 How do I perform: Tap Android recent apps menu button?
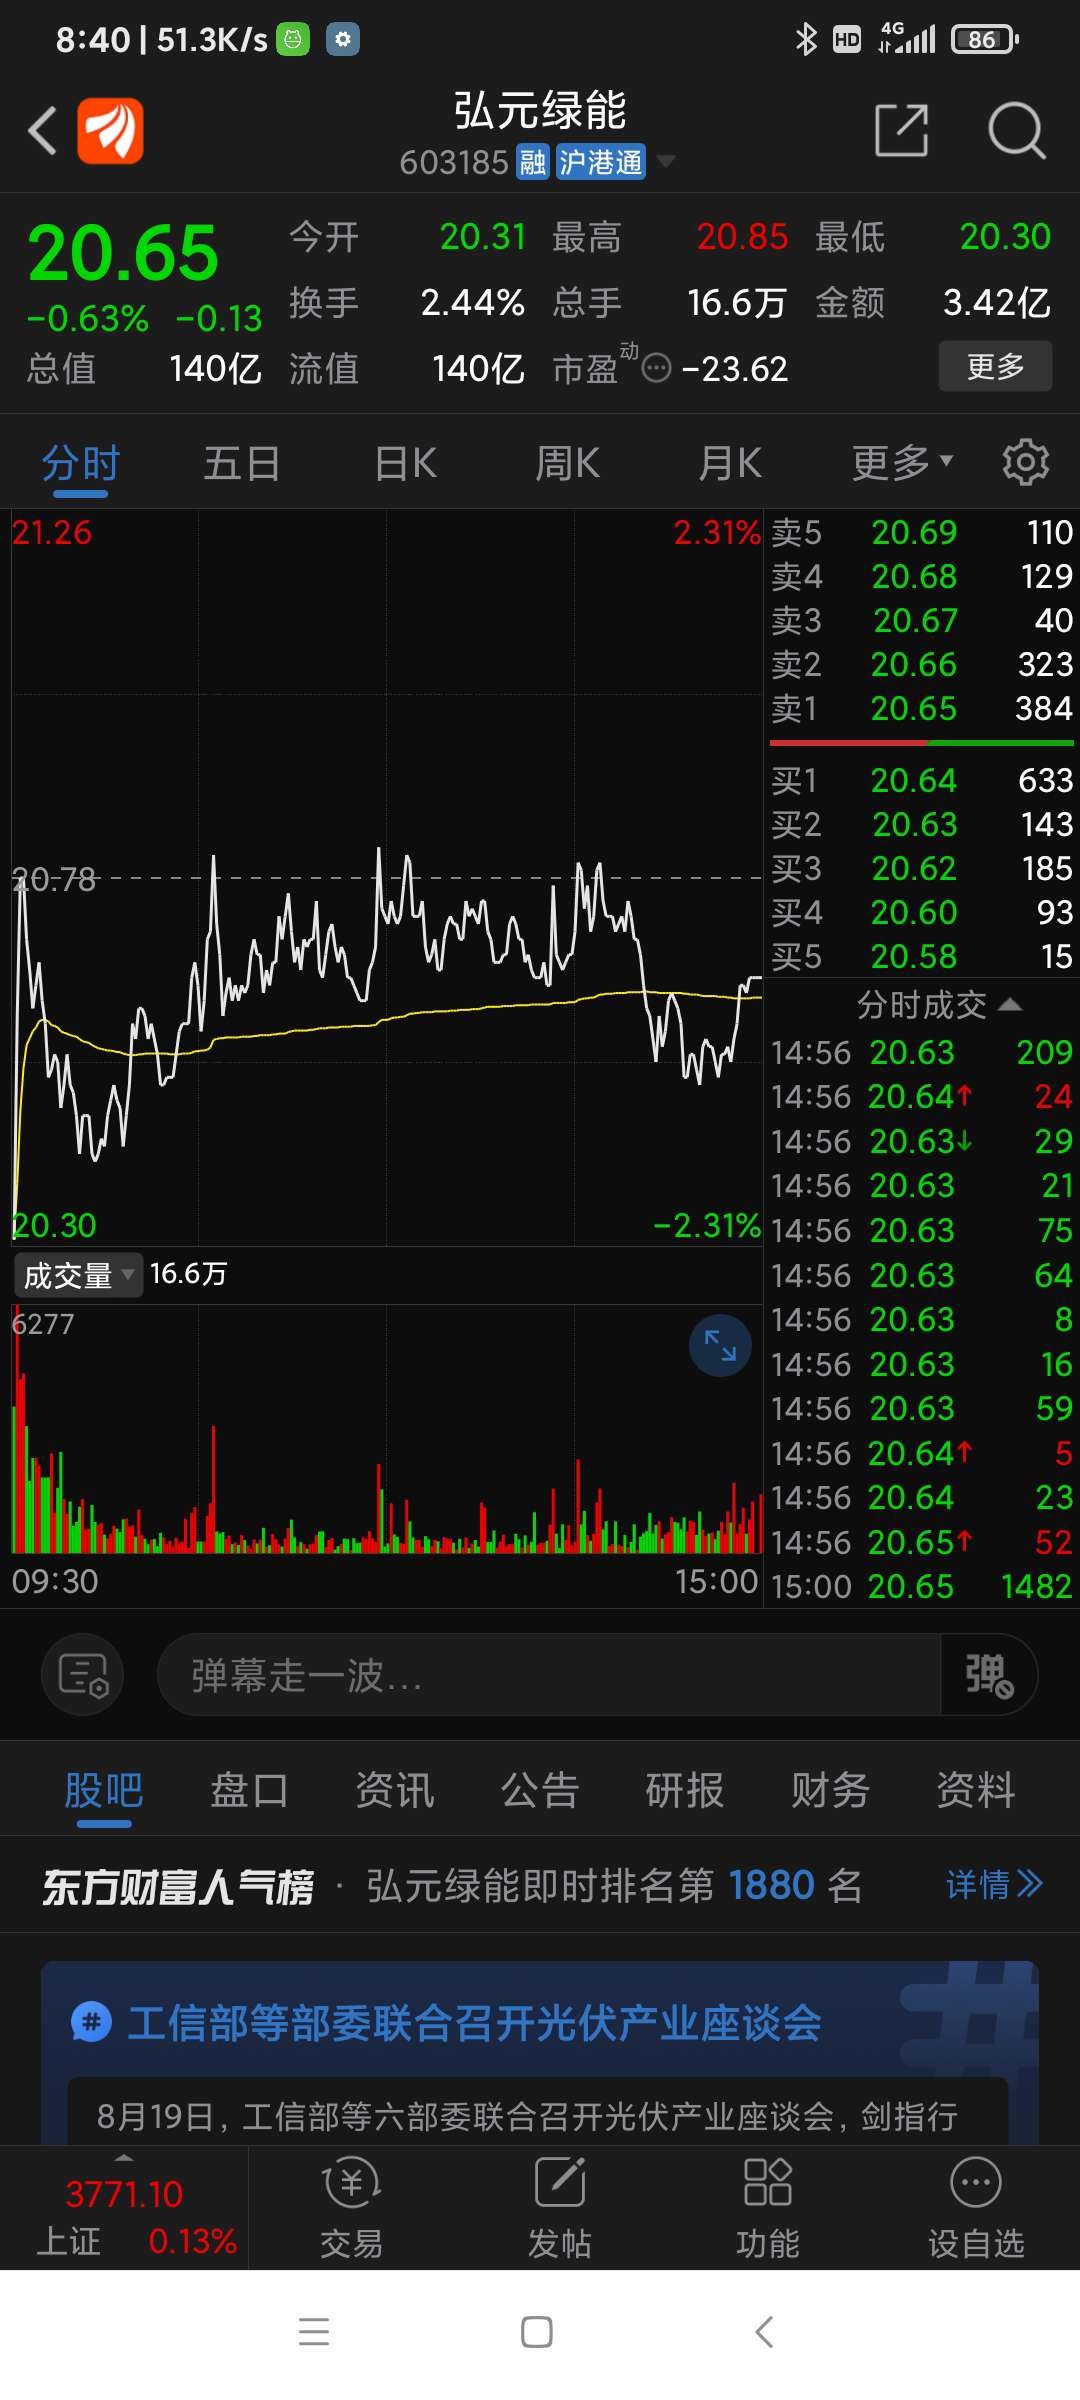314,2332
